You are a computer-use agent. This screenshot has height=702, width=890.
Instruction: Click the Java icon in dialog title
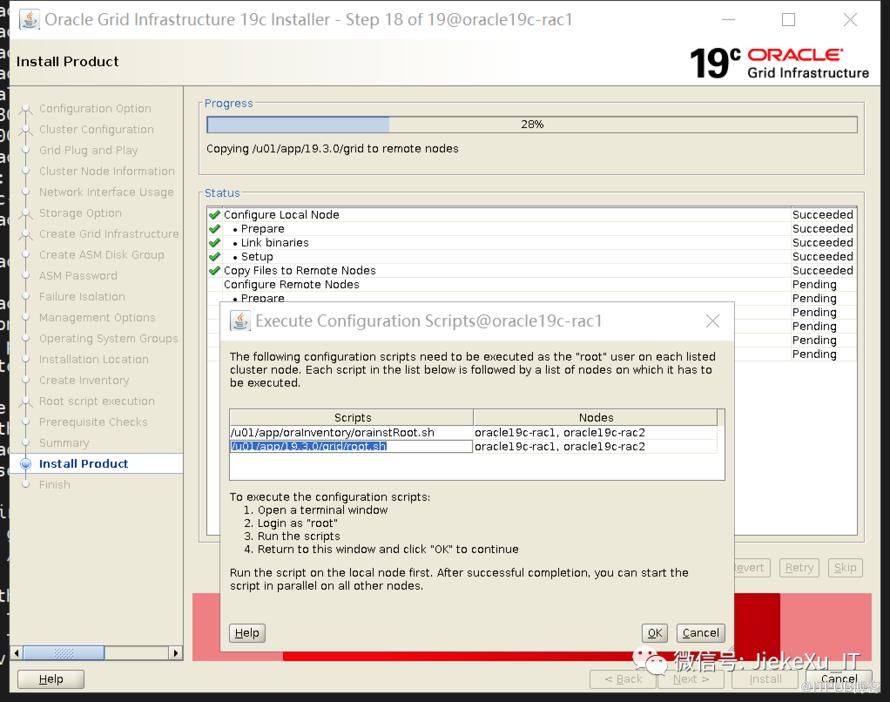click(x=241, y=321)
